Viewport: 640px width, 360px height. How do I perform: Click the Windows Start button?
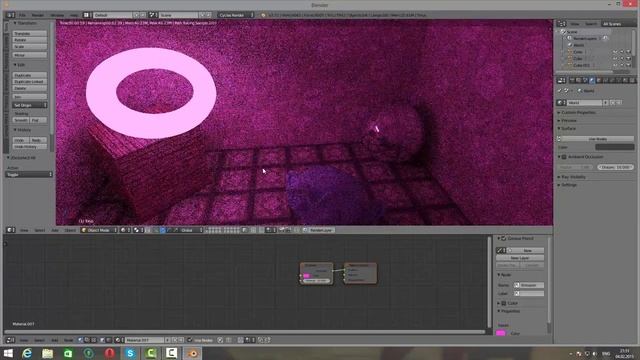(x=8, y=353)
